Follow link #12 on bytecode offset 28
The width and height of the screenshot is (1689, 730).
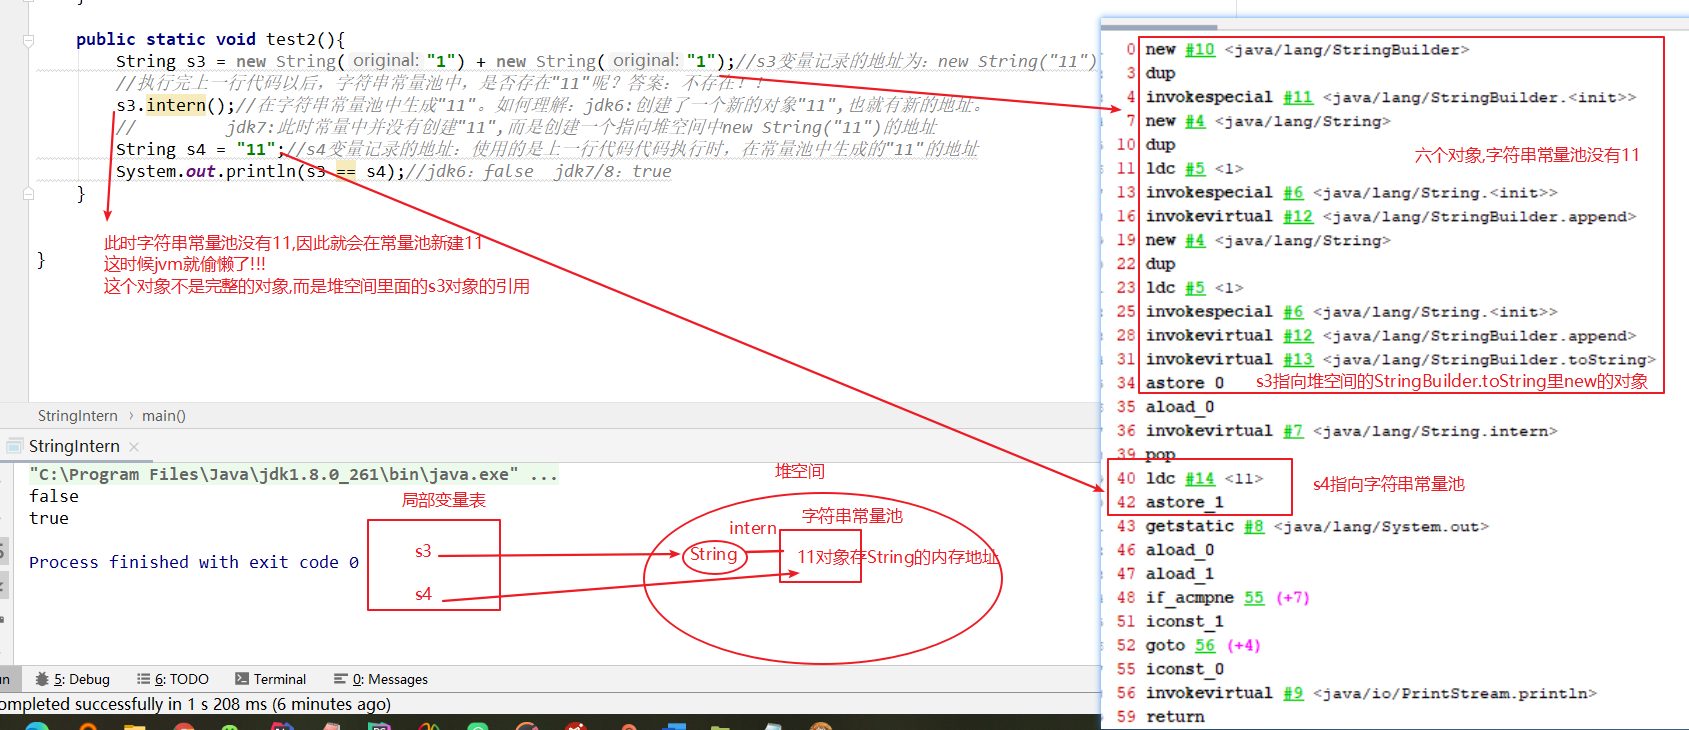[x=1298, y=335]
